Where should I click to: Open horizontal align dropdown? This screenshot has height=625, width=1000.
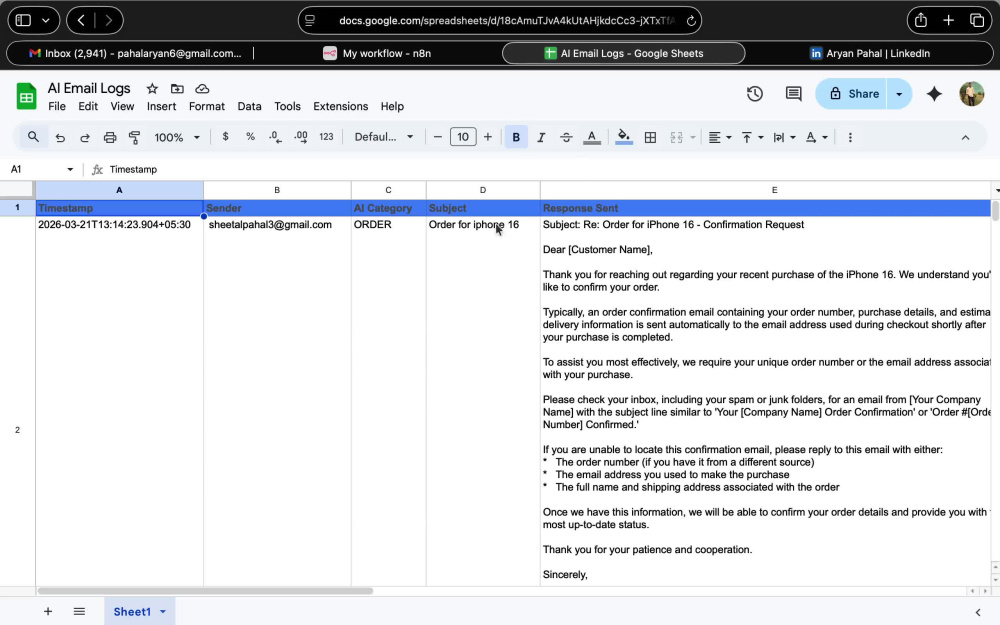(719, 137)
